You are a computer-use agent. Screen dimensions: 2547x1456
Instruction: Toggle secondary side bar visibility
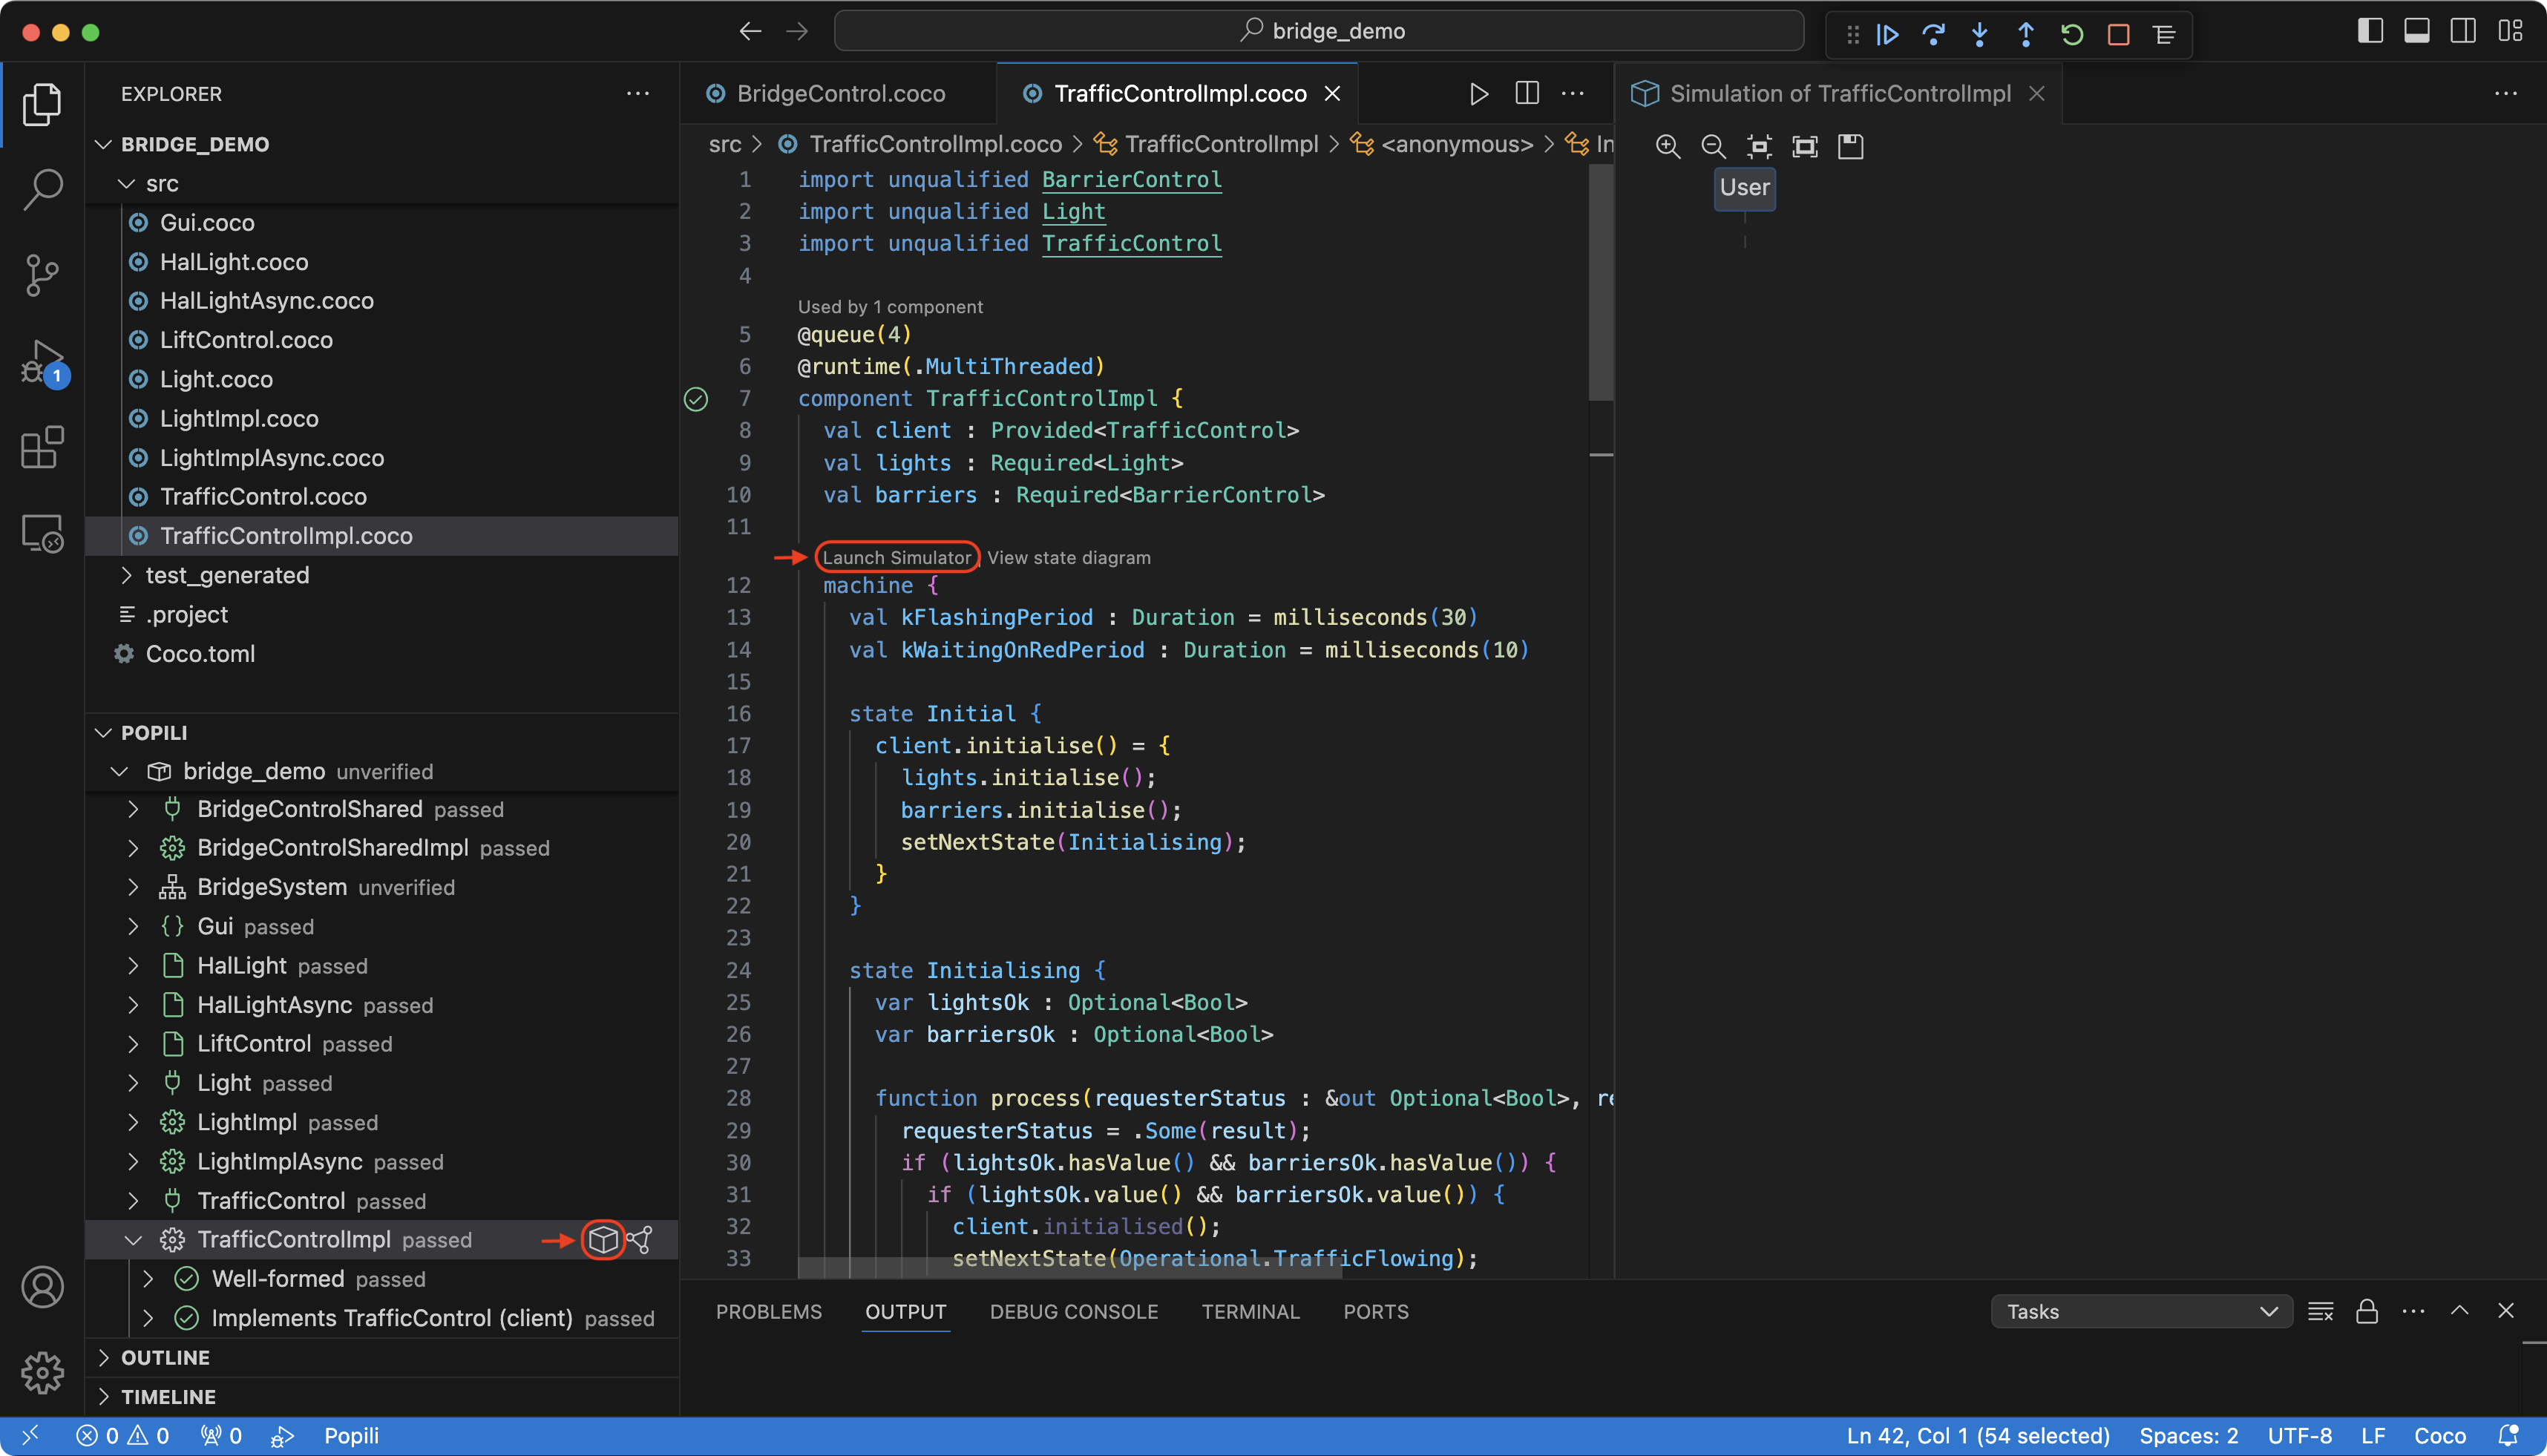2463,31
